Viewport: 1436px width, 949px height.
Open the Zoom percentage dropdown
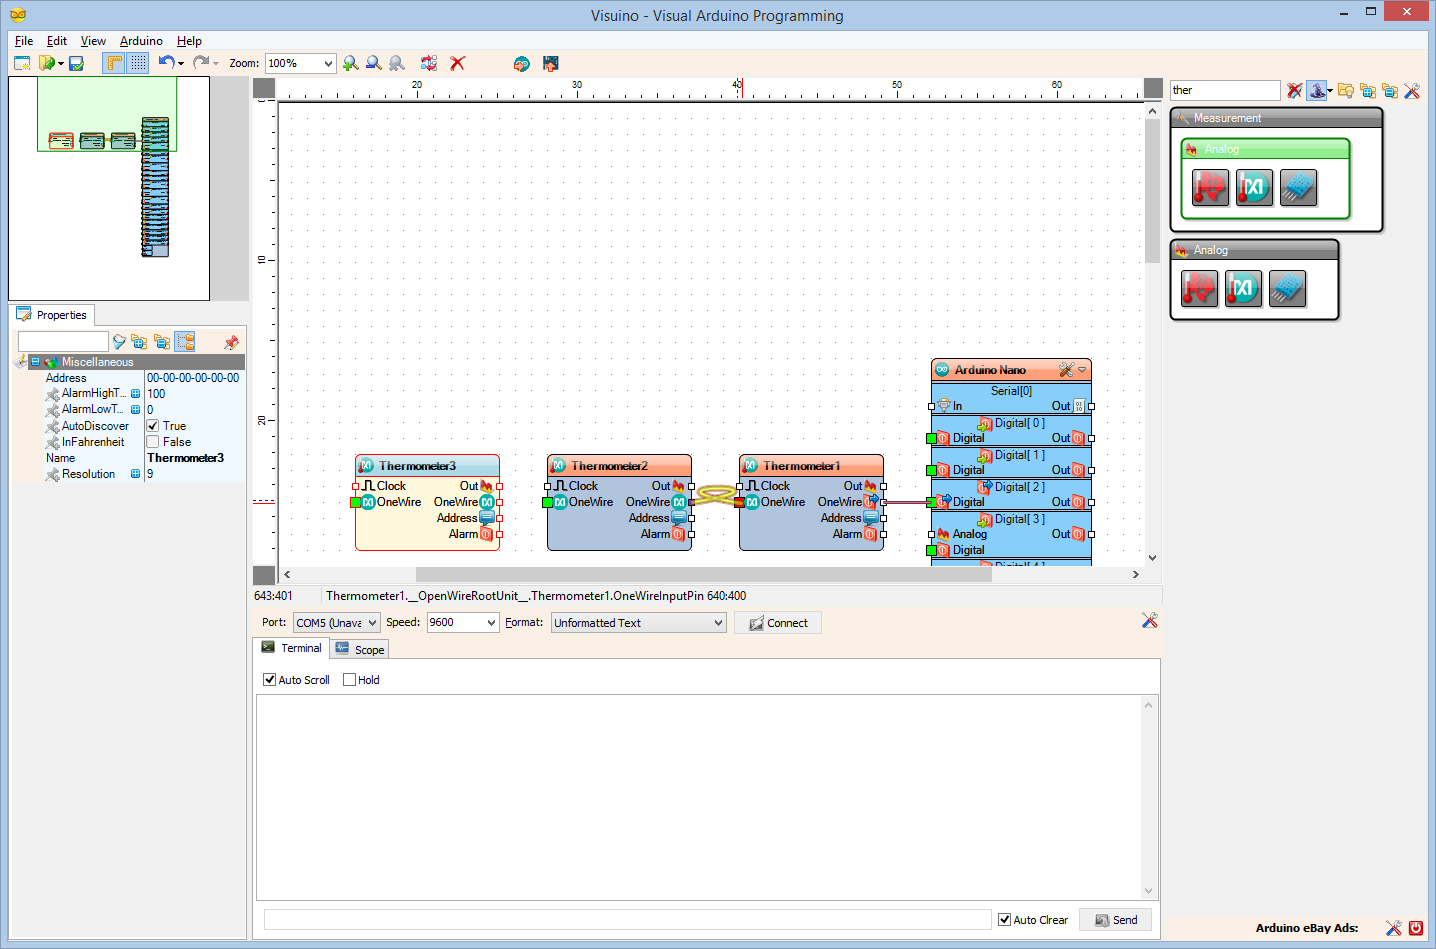[328, 63]
